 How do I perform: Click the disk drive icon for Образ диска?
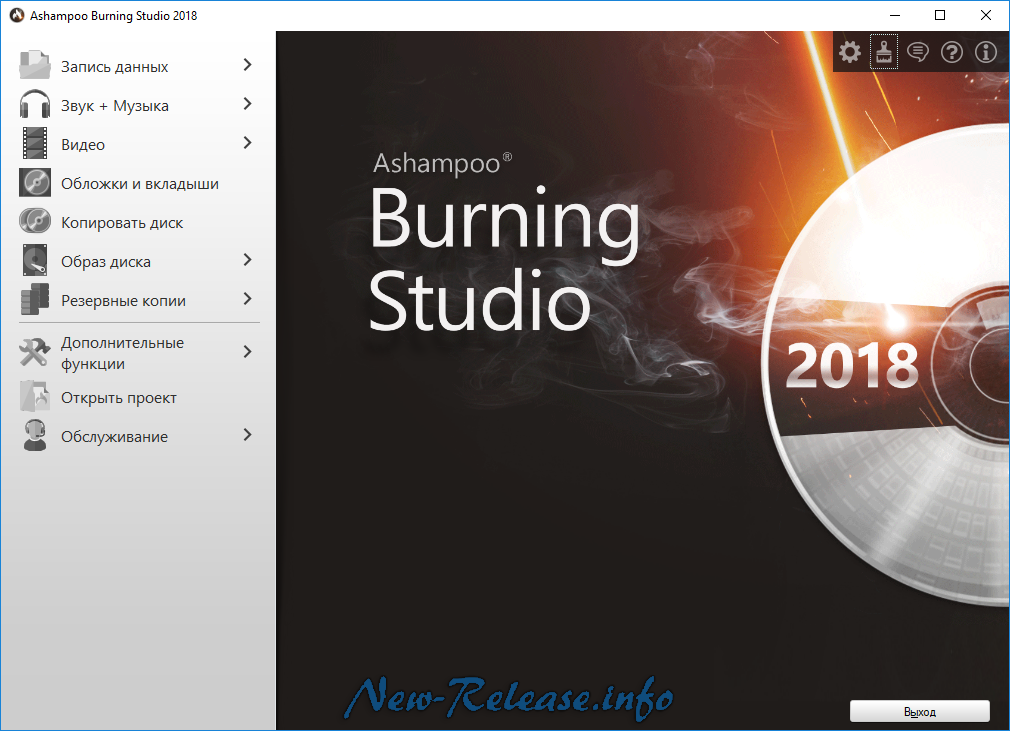coord(35,260)
